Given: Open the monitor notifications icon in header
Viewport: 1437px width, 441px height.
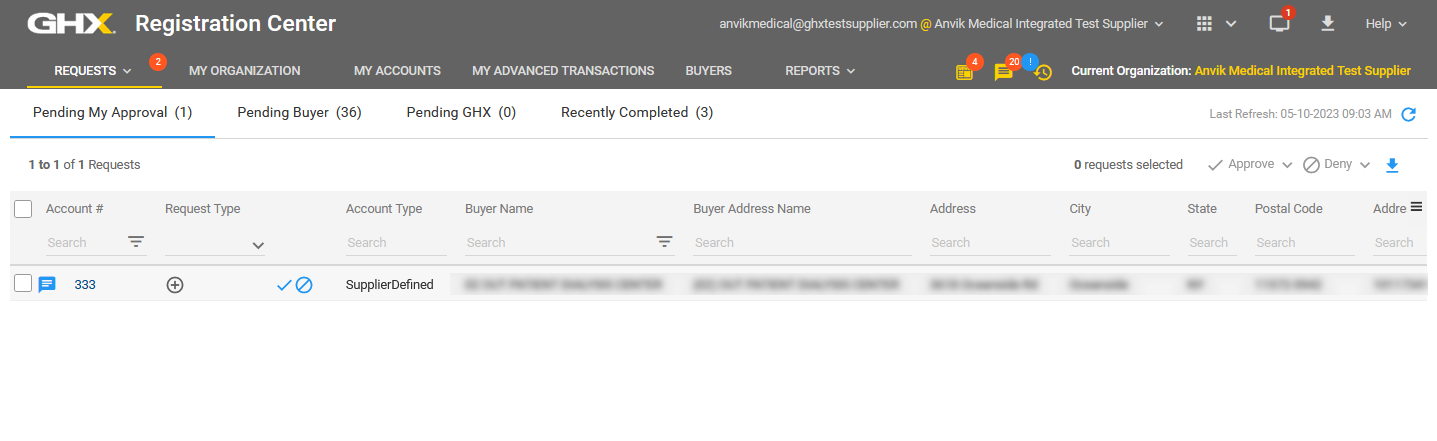Looking at the screenshot, I should pos(1279,23).
